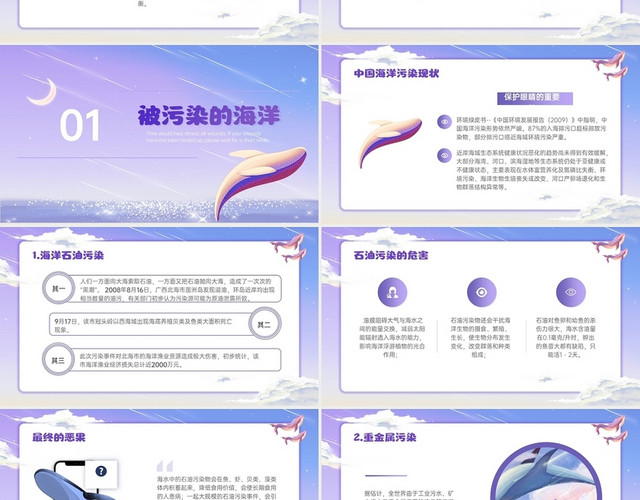Click the whale graphic in 中国海洋污染现状 slide
This screenshot has height=500, width=640.
pyautogui.click(x=390, y=142)
